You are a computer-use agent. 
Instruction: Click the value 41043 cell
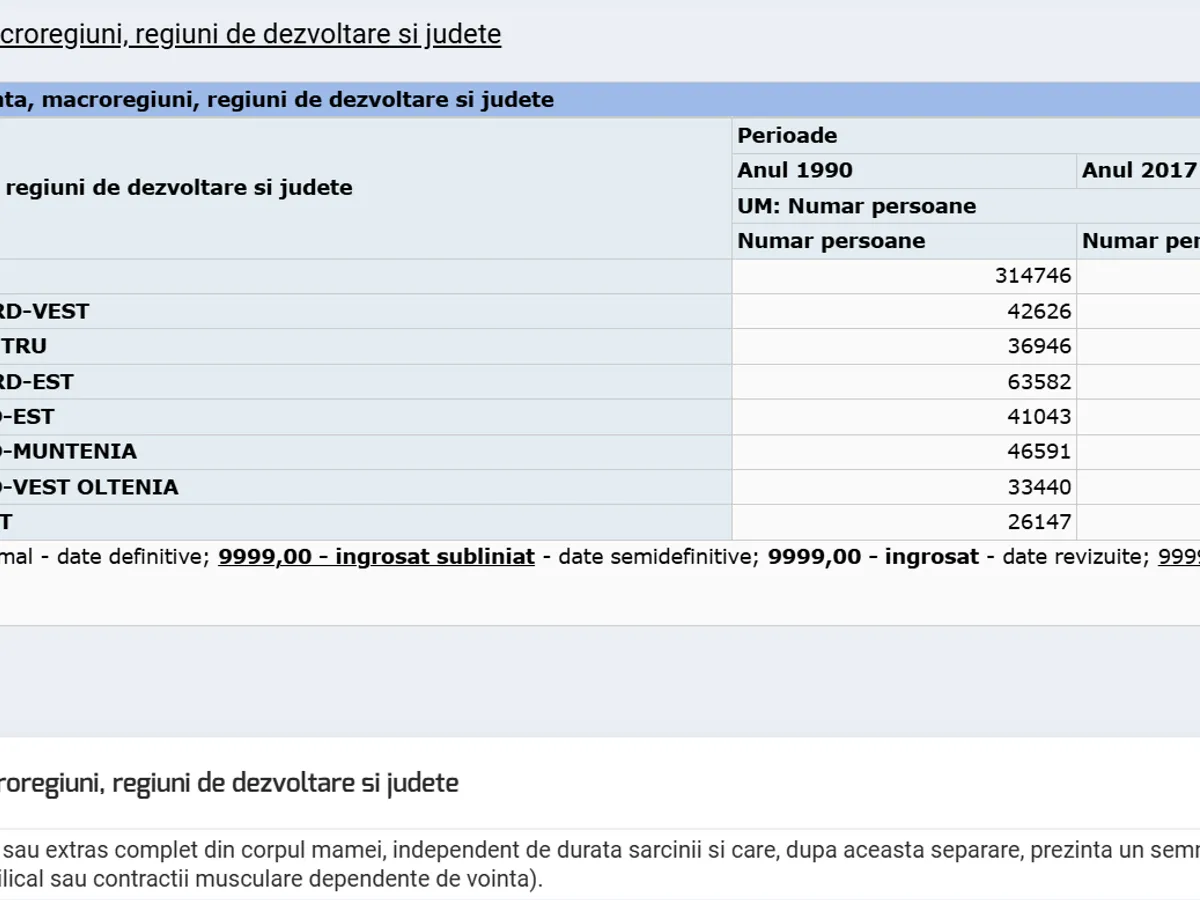1039,417
